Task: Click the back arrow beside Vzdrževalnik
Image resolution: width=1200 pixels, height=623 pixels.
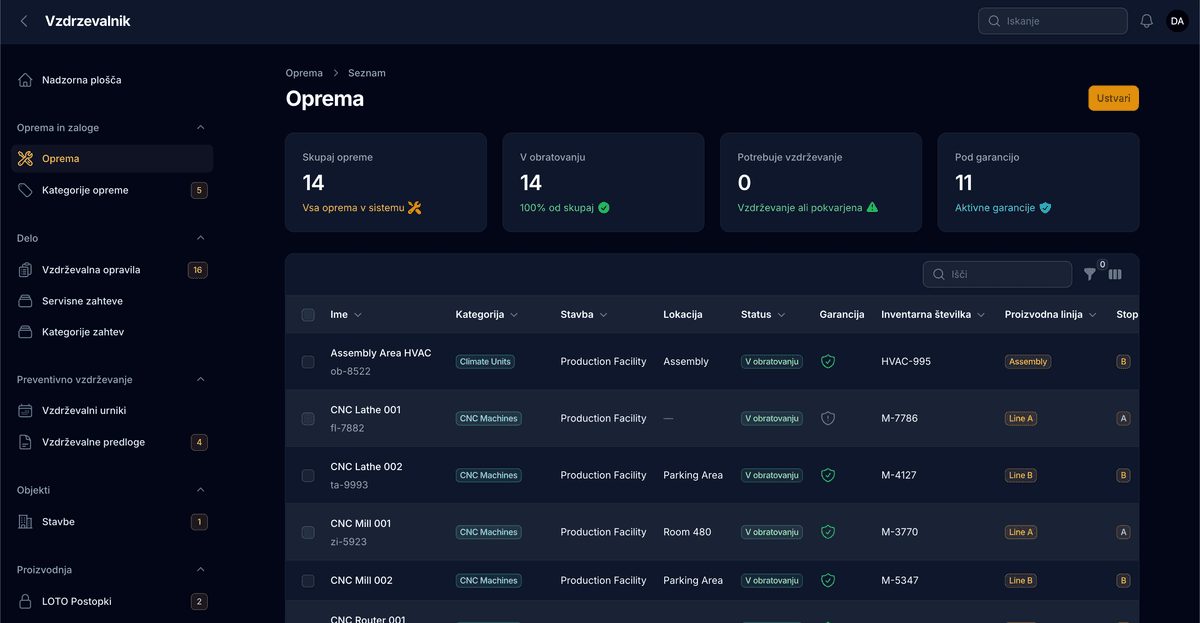Action: point(24,21)
